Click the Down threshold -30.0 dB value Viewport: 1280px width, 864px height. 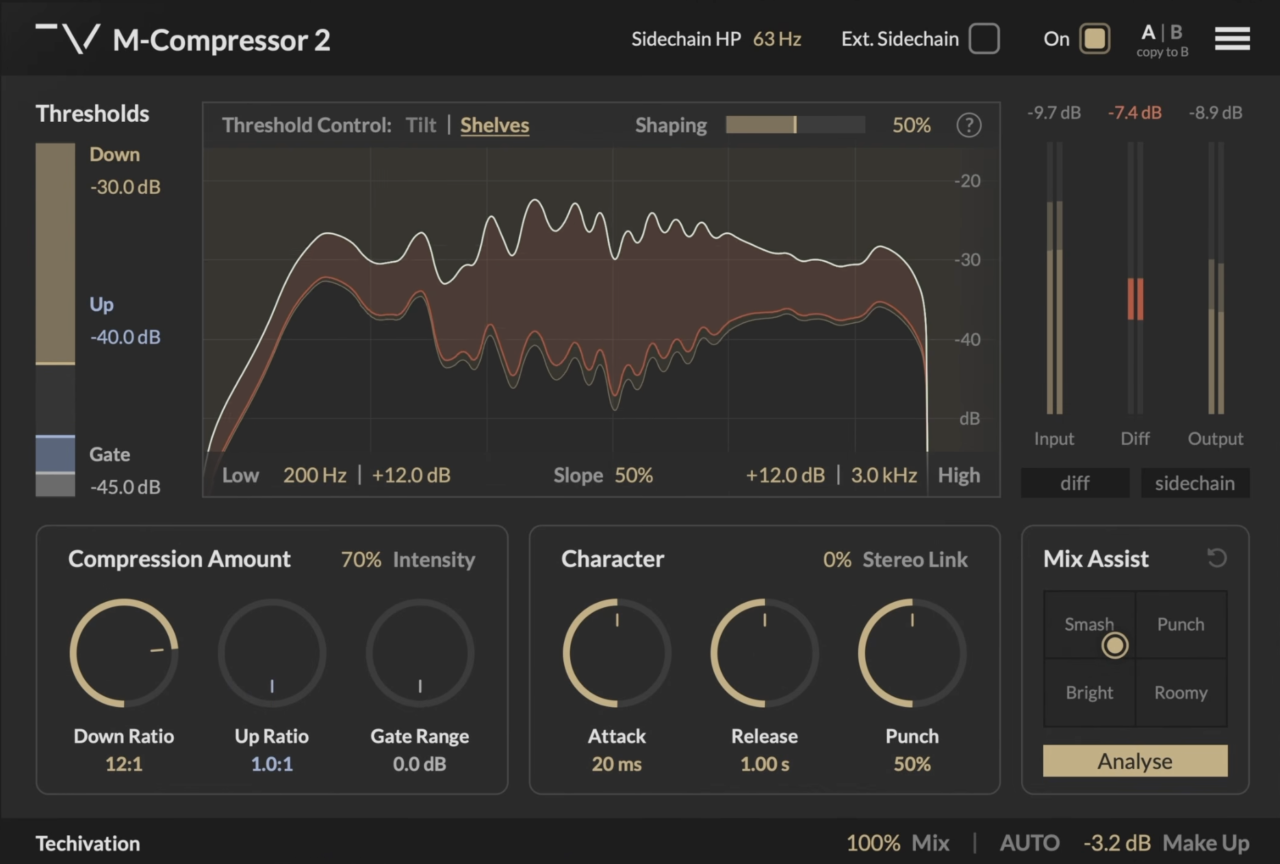pos(125,187)
